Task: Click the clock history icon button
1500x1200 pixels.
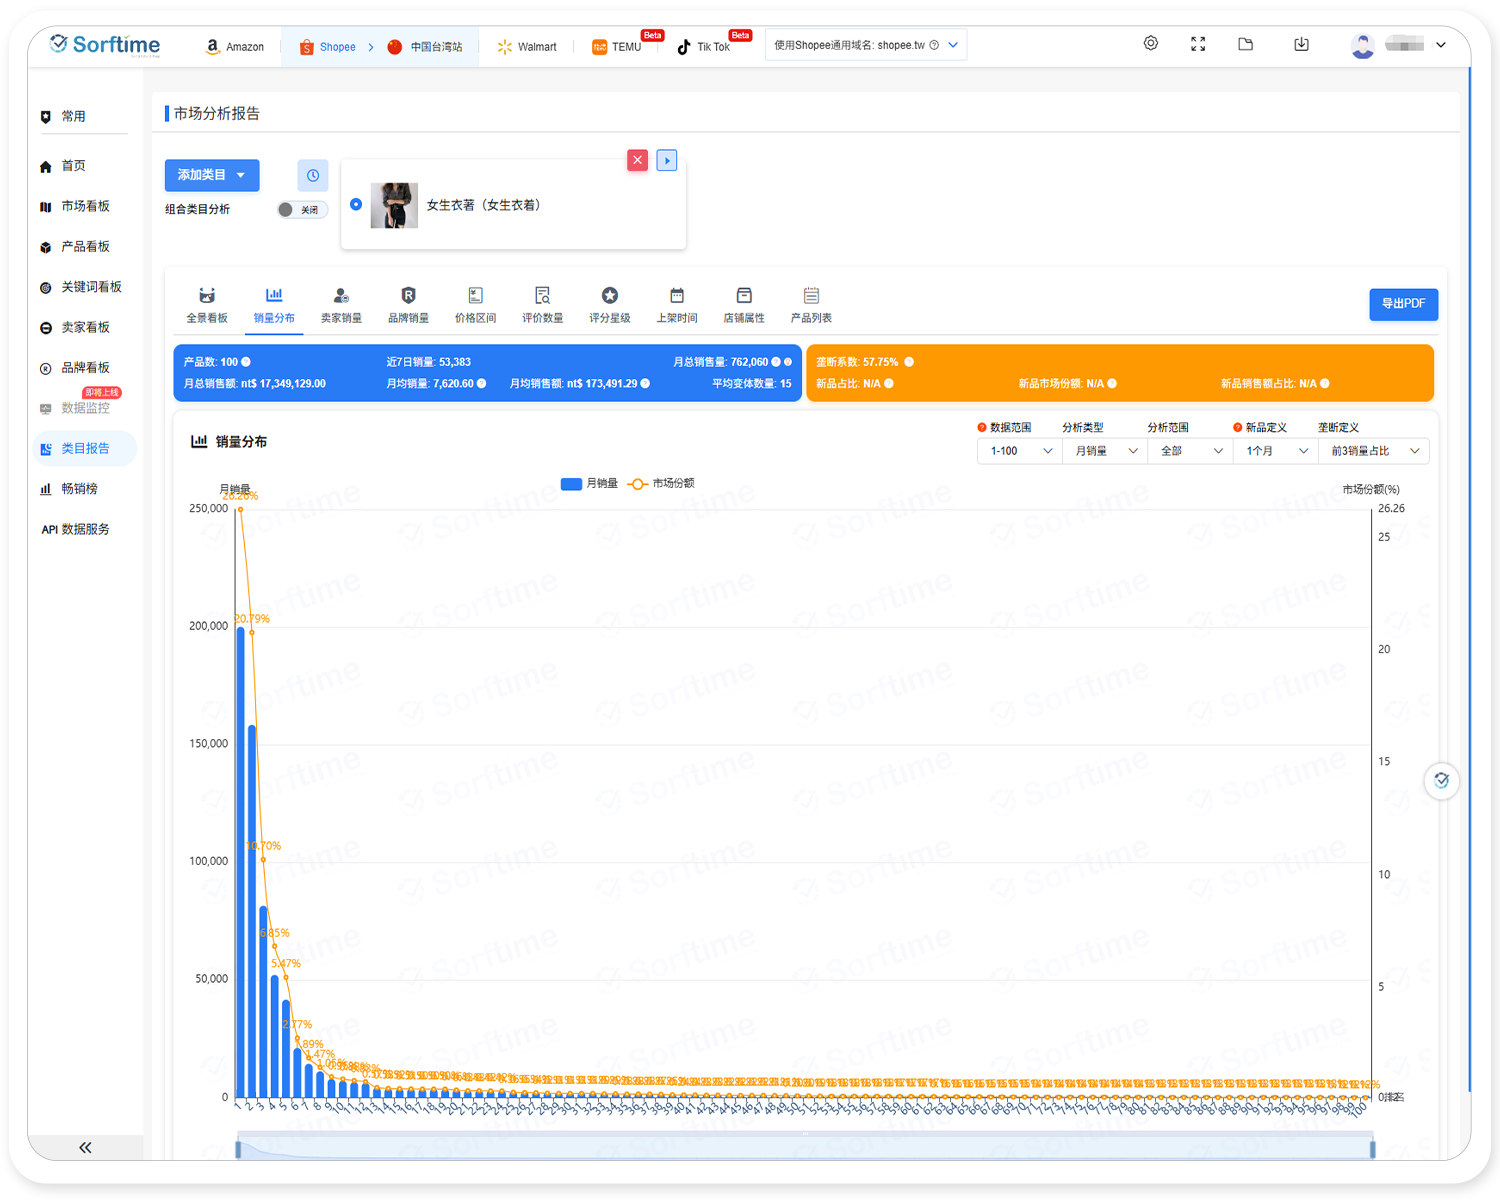Action: pyautogui.click(x=313, y=175)
